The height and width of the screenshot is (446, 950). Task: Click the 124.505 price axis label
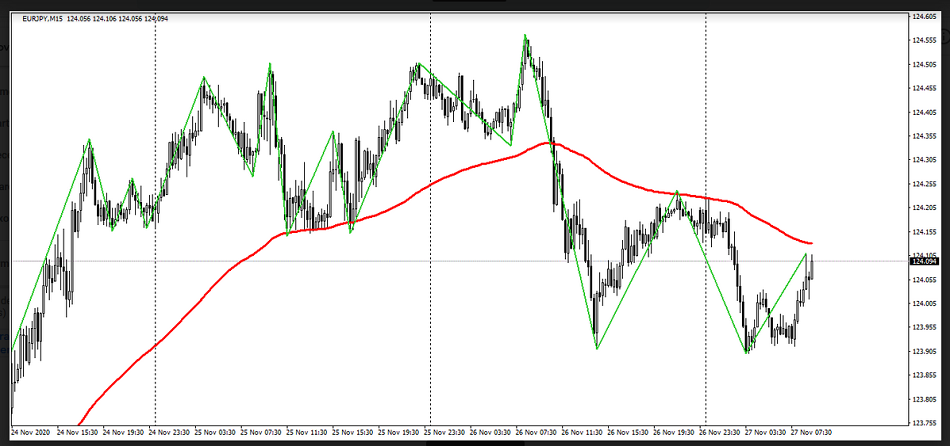pyautogui.click(x=924, y=65)
